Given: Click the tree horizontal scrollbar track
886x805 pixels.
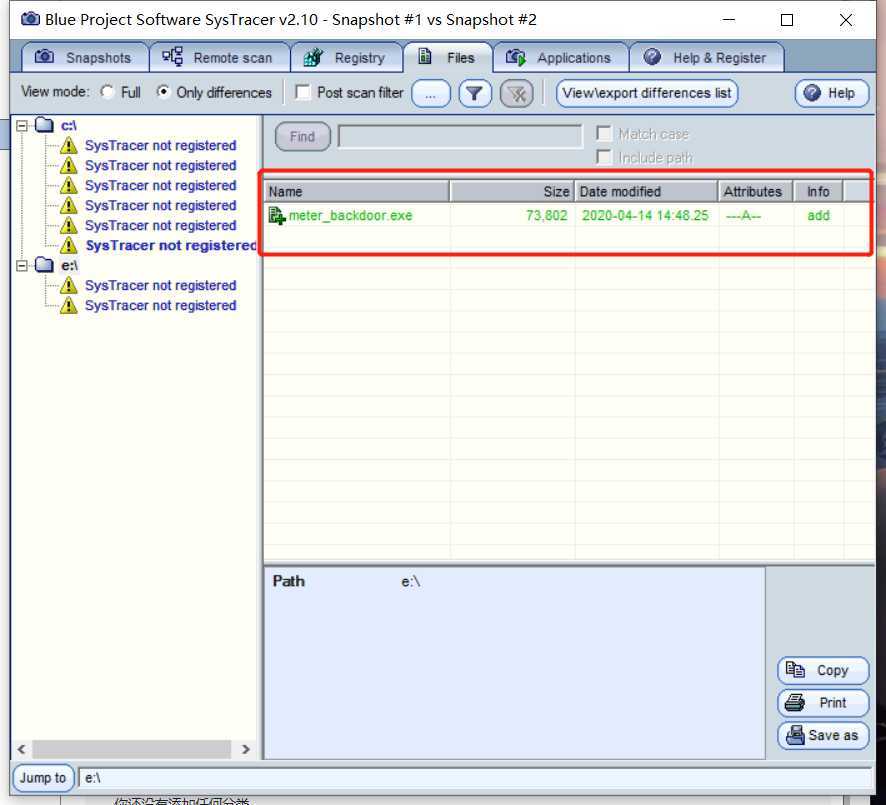Looking at the screenshot, I should (131, 749).
